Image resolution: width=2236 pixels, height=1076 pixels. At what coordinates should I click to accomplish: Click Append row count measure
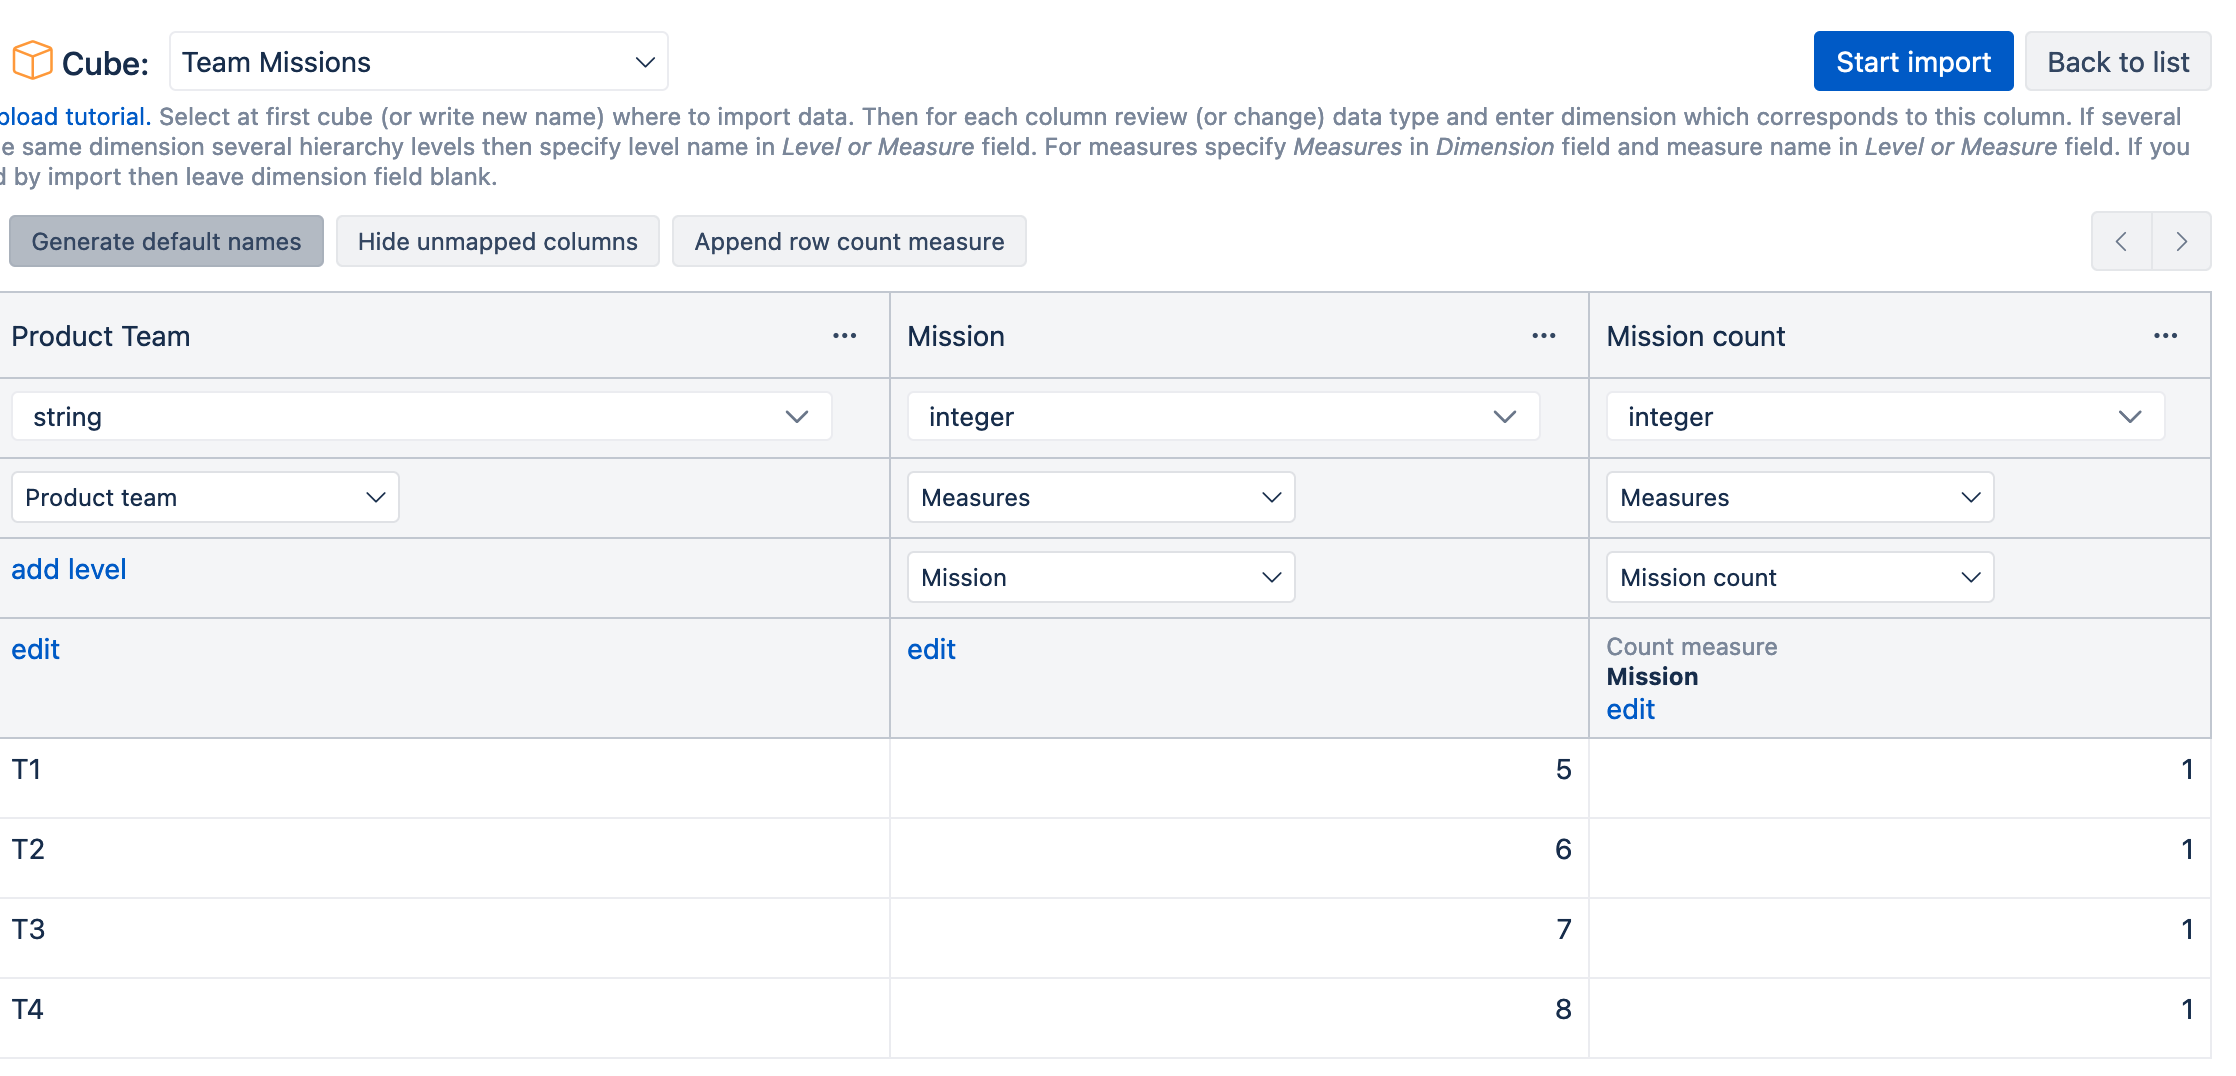coord(849,241)
